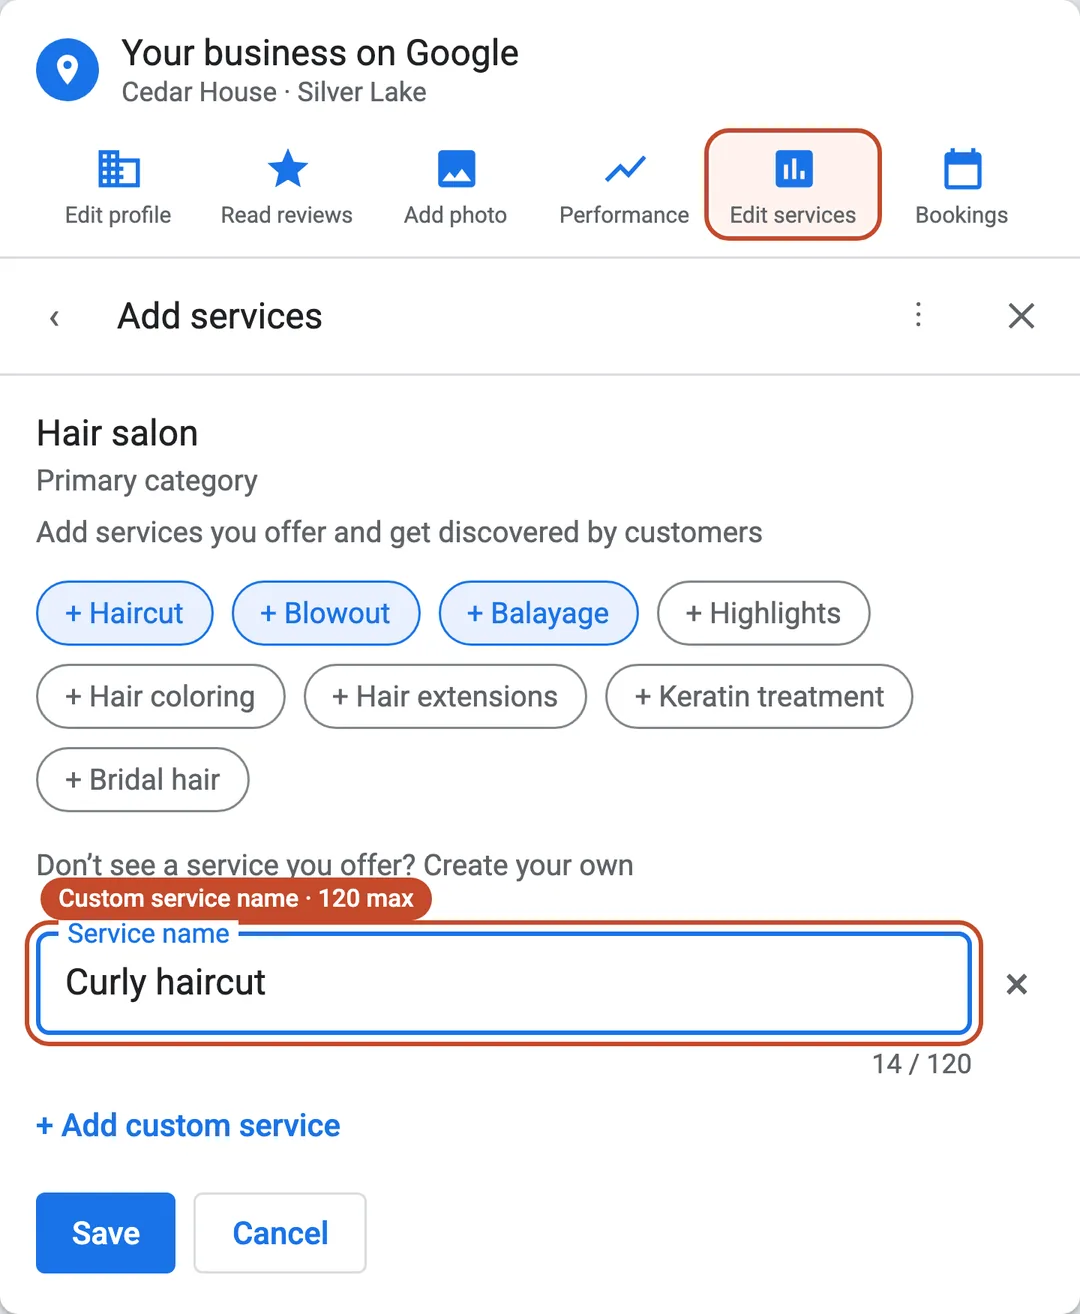Add the Bridal hair service chip
Screen dimensions: 1080x1314
click(x=143, y=779)
